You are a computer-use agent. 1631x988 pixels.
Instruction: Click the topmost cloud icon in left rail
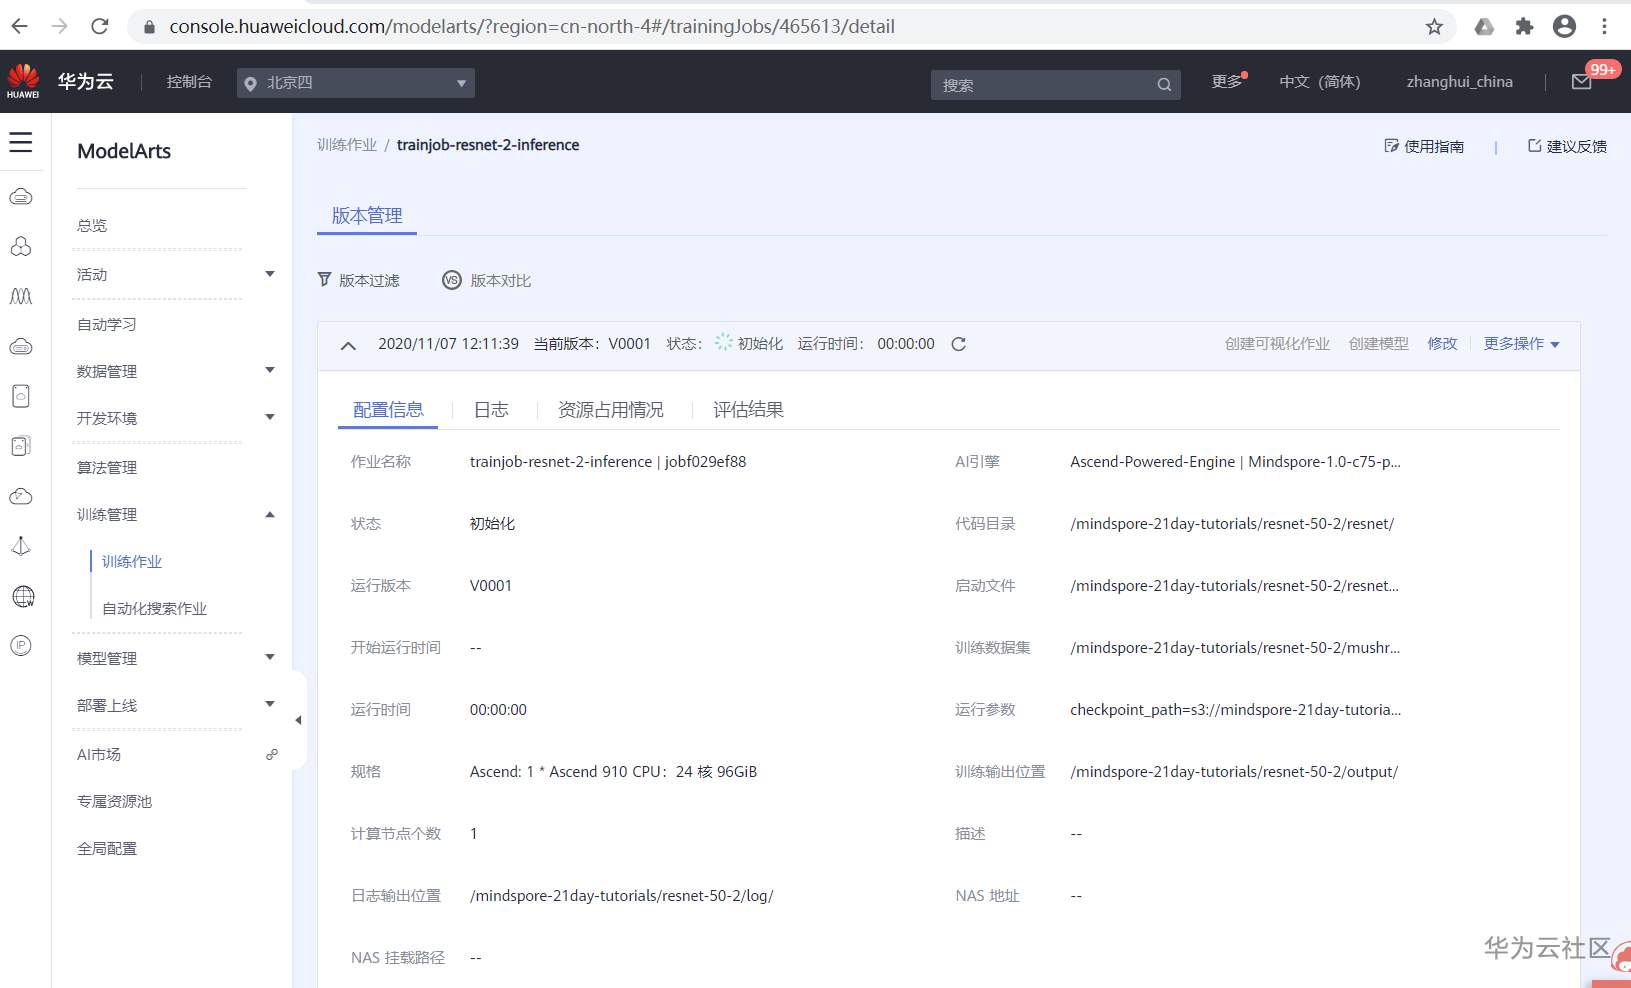click(x=21, y=197)
